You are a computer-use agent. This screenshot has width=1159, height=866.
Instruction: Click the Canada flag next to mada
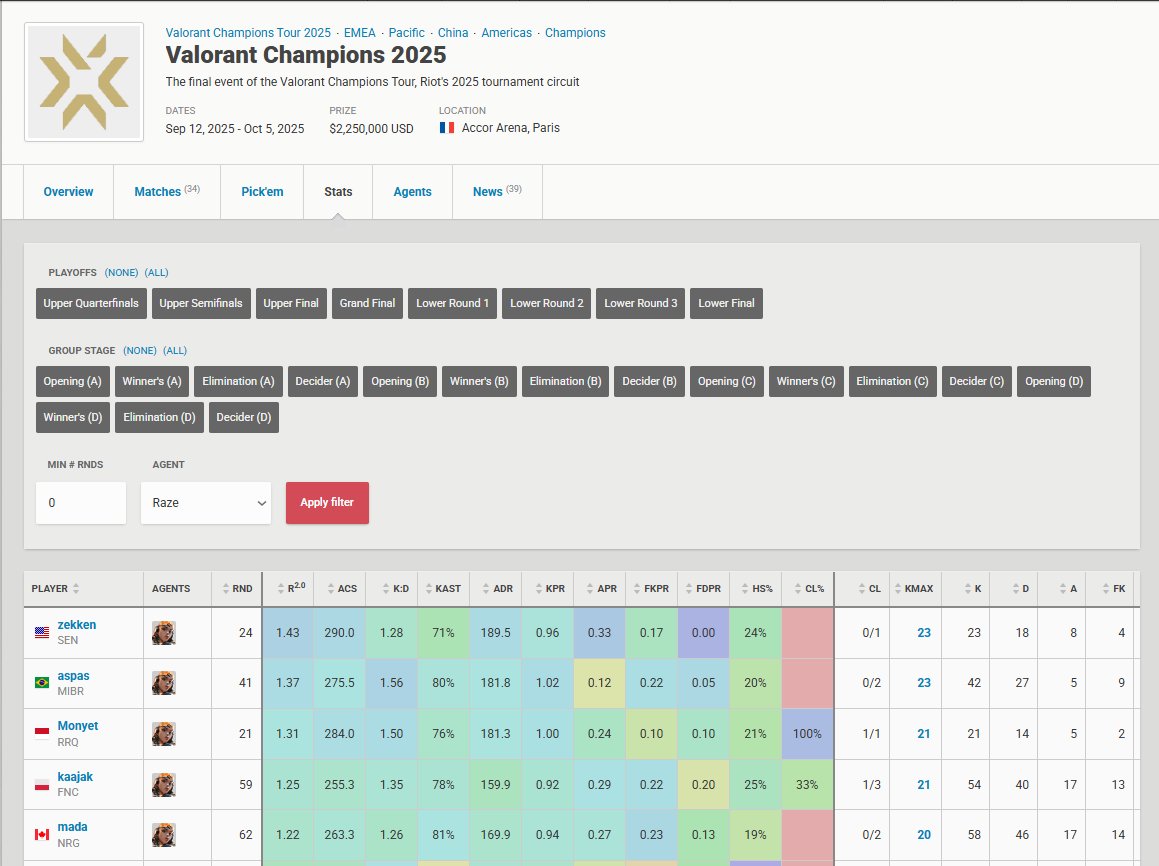click(42, 835)
